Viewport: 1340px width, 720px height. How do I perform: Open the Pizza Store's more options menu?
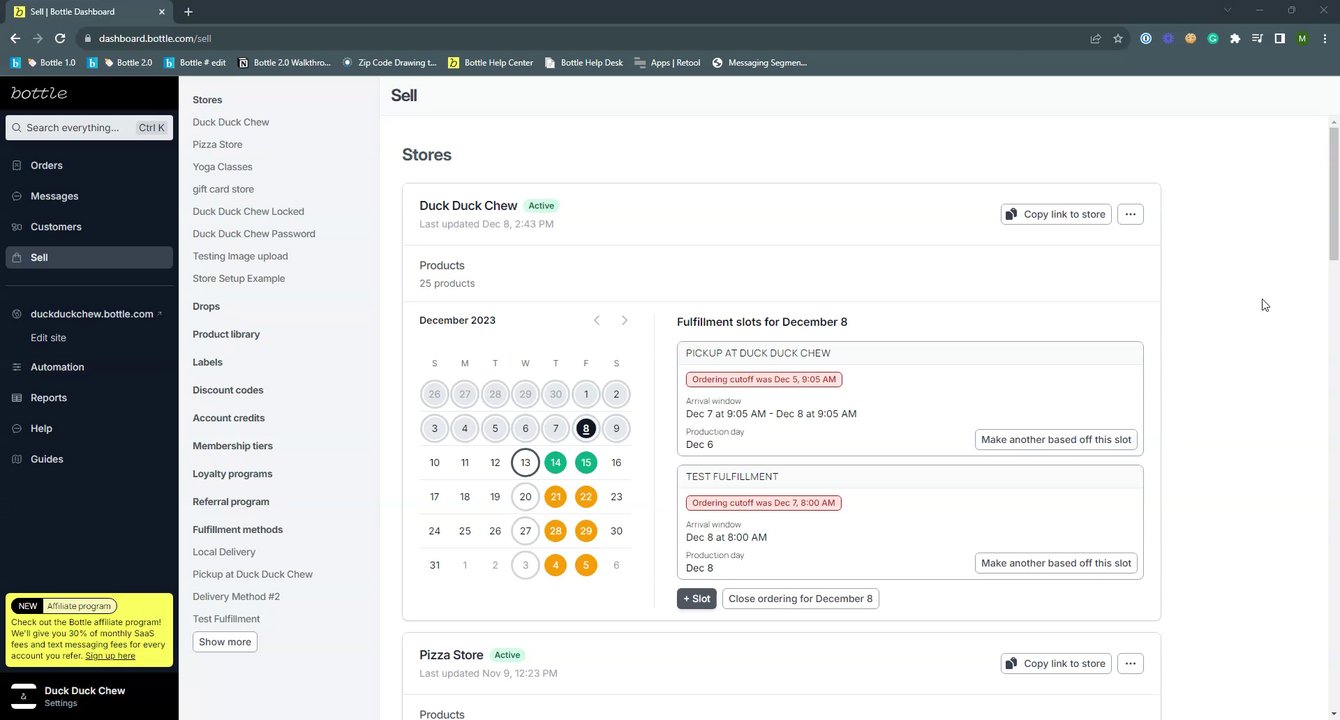click(x=1130, y=663)
